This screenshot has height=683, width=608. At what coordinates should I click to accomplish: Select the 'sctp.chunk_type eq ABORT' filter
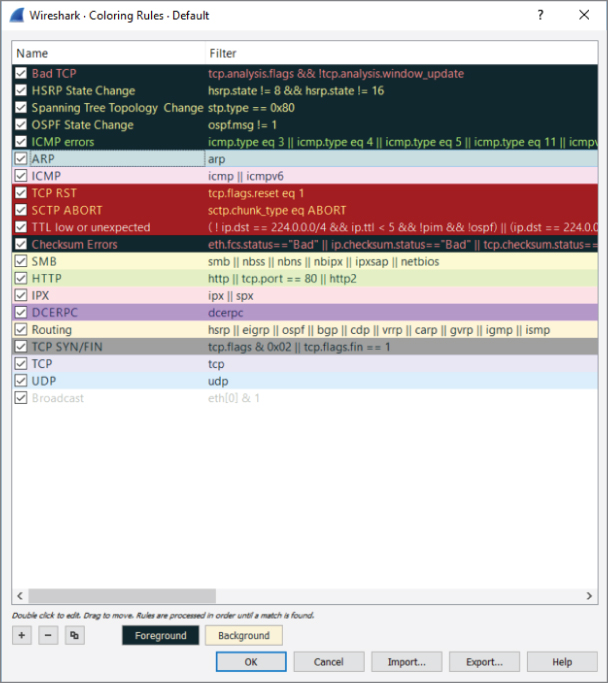point(277,210)
